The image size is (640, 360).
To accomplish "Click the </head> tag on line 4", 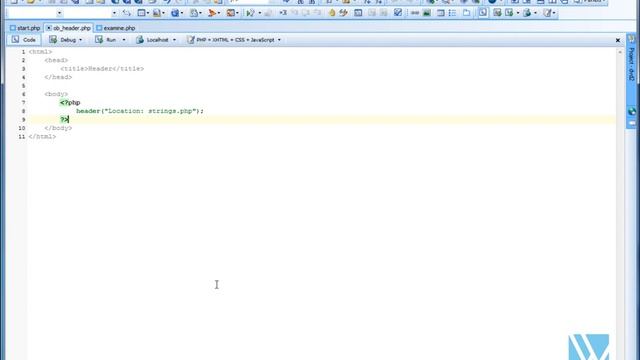I will pyautogui.click(x=58, y=77).
